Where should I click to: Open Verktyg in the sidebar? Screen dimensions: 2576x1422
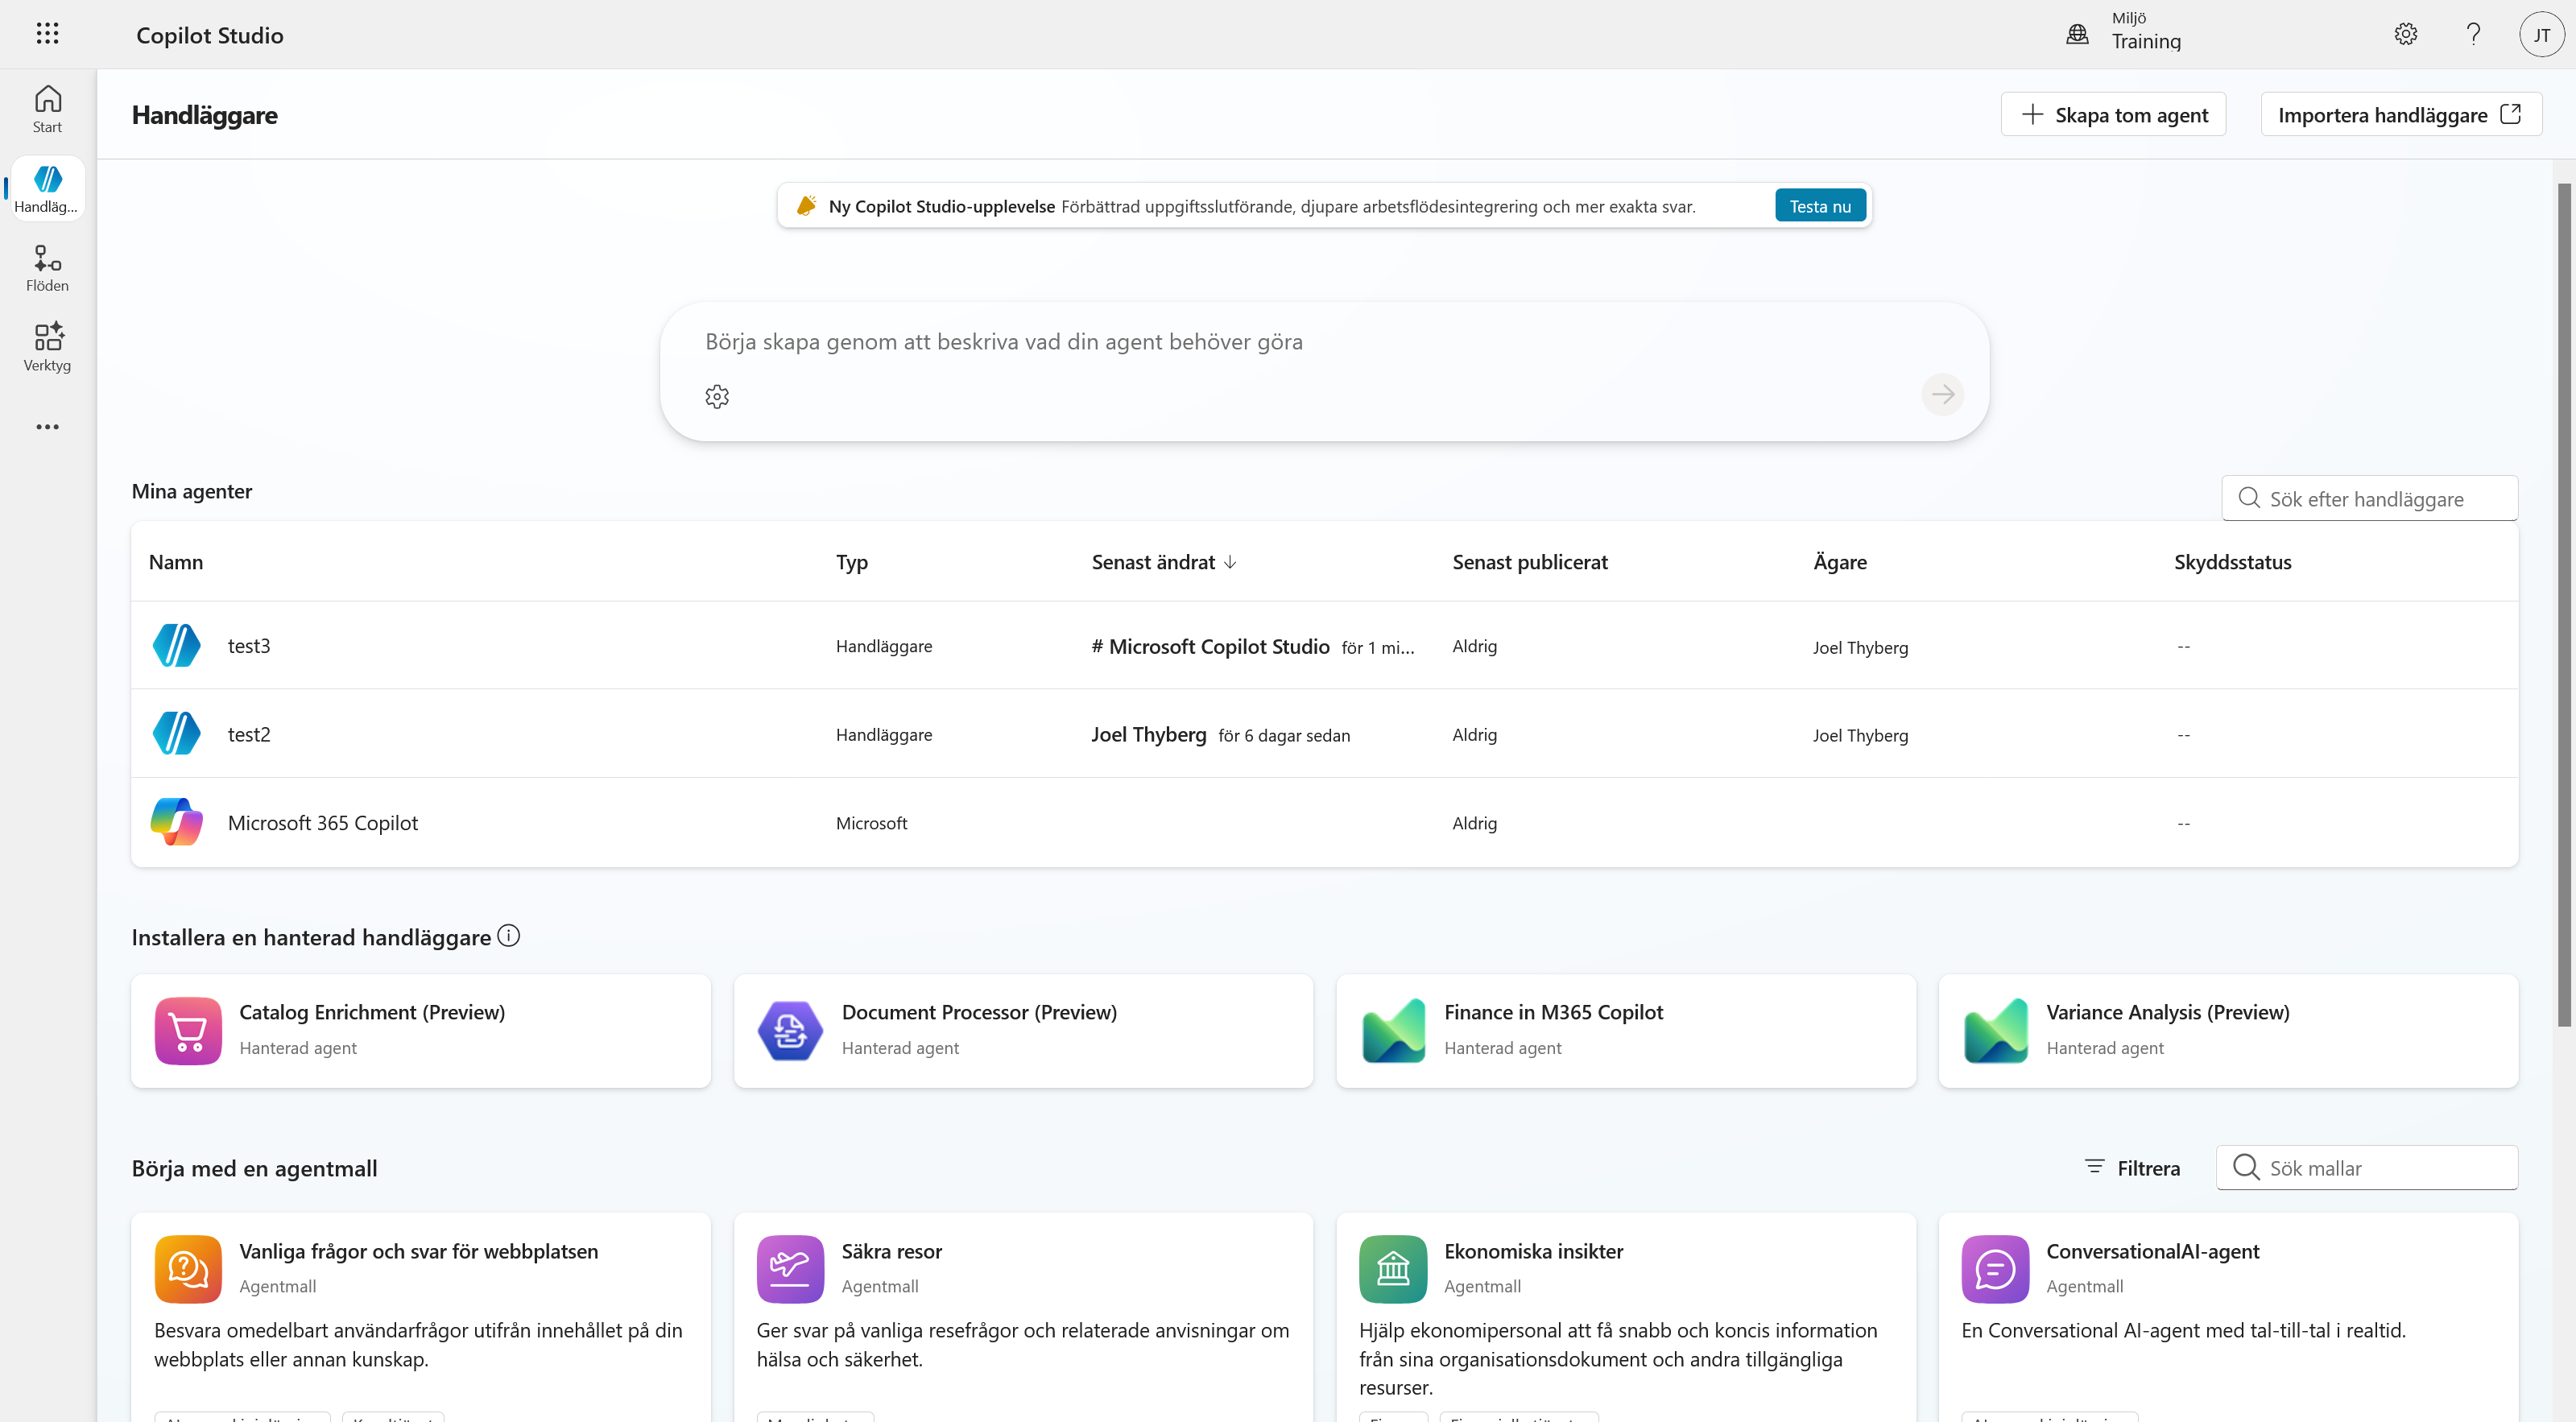pyautogui.click(x=47, y=347)
